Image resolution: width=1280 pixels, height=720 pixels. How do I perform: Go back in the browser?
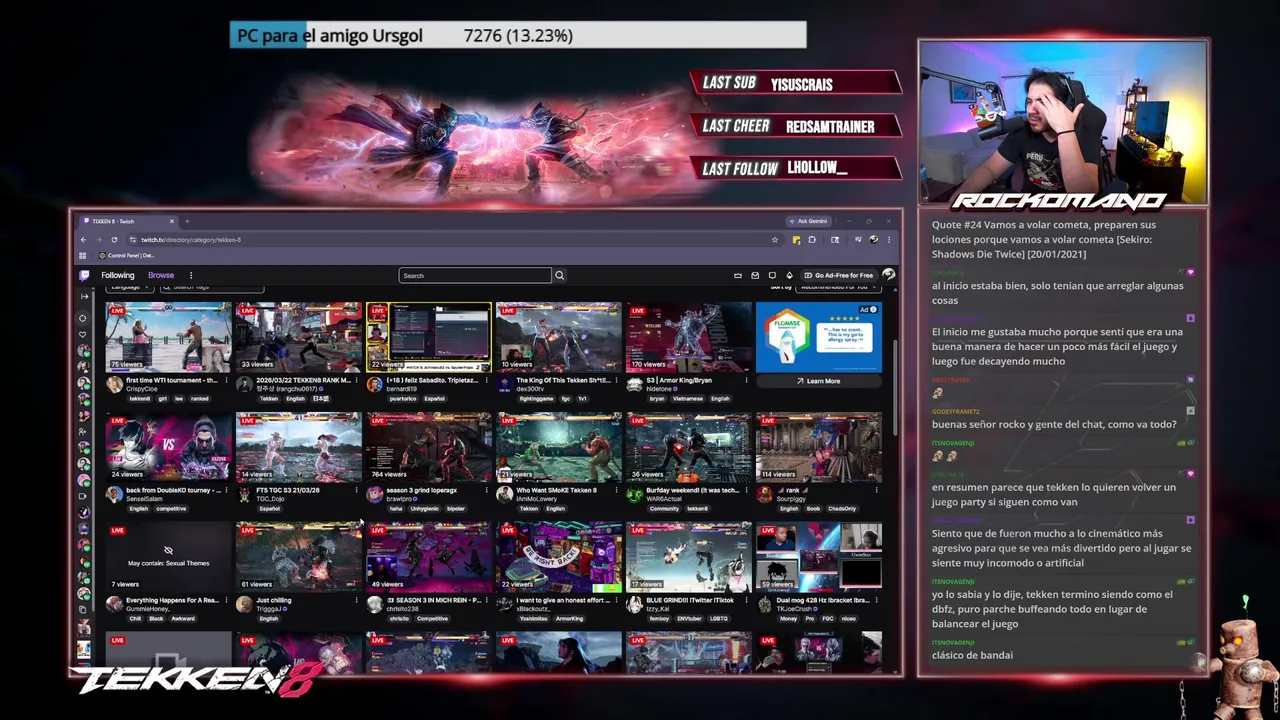[x=85, y=240]
